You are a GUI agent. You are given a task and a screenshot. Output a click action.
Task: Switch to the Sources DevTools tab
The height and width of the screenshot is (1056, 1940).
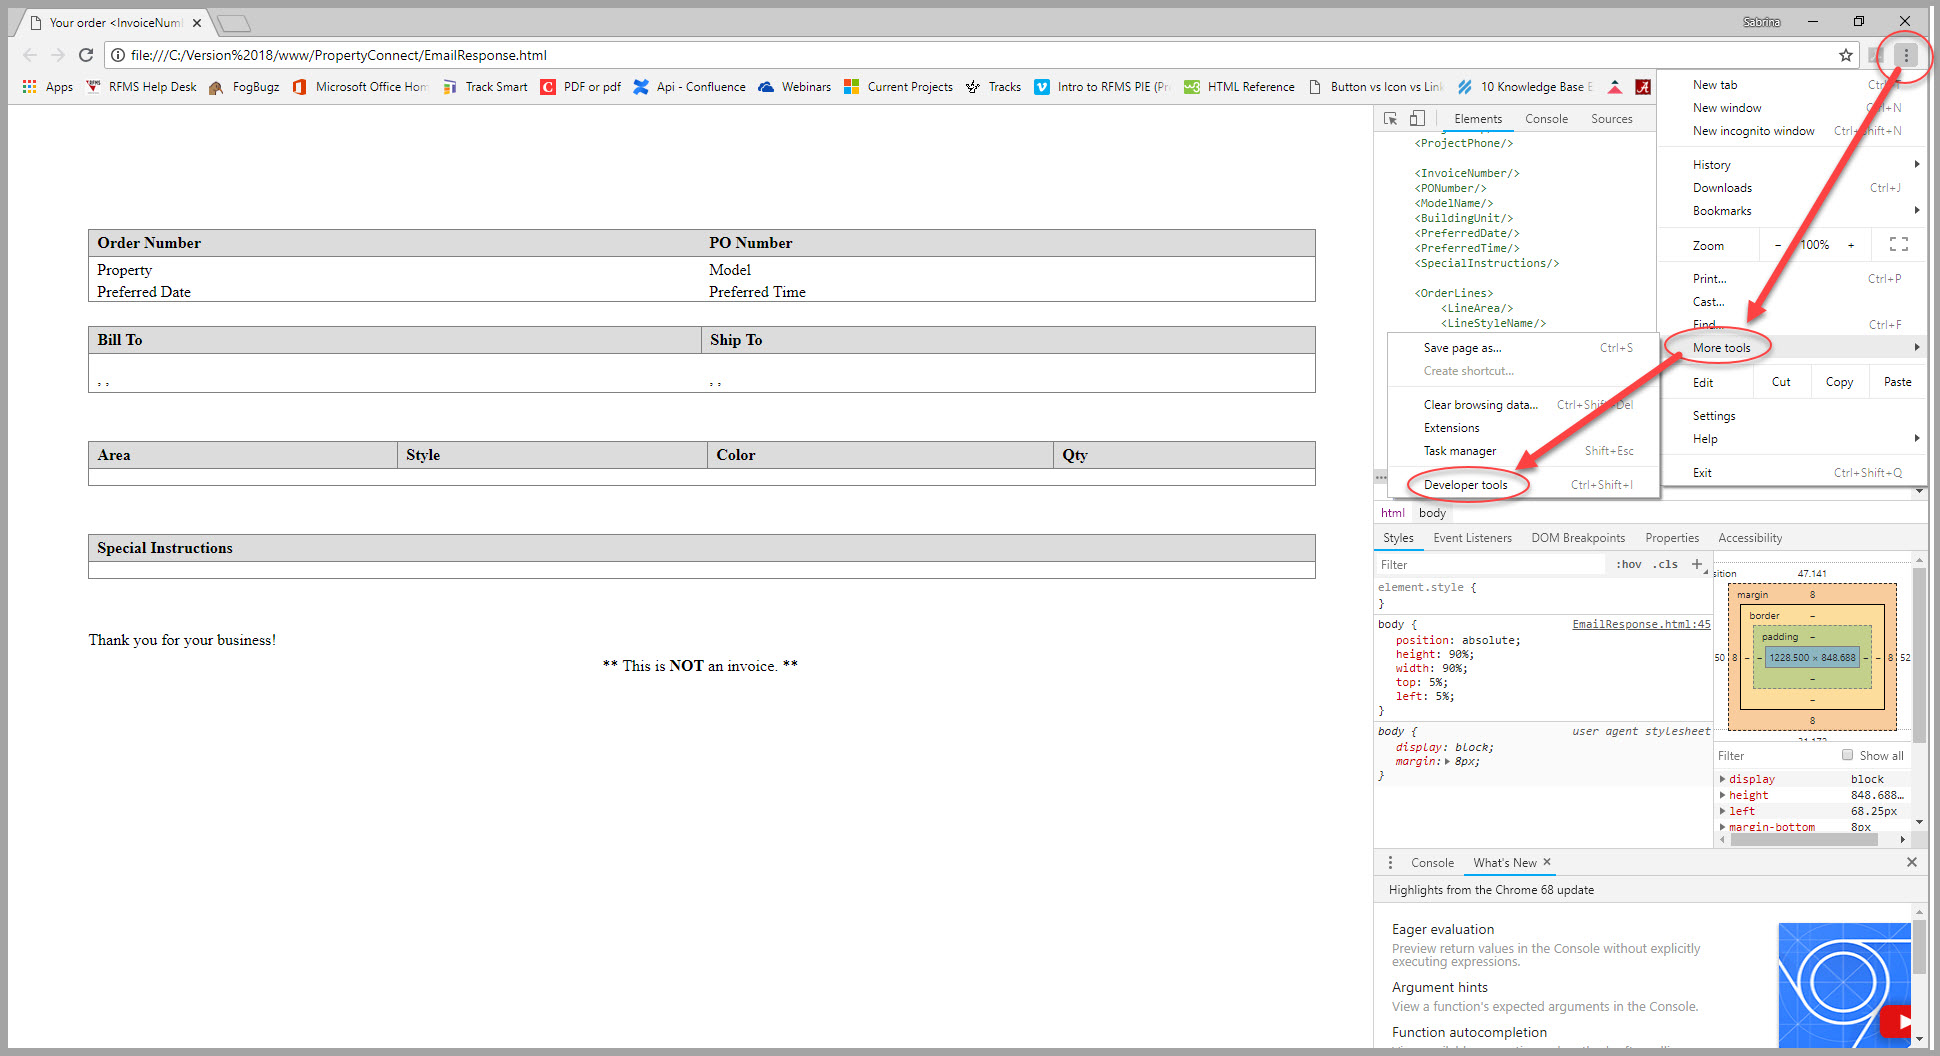tap(1611, 118)
